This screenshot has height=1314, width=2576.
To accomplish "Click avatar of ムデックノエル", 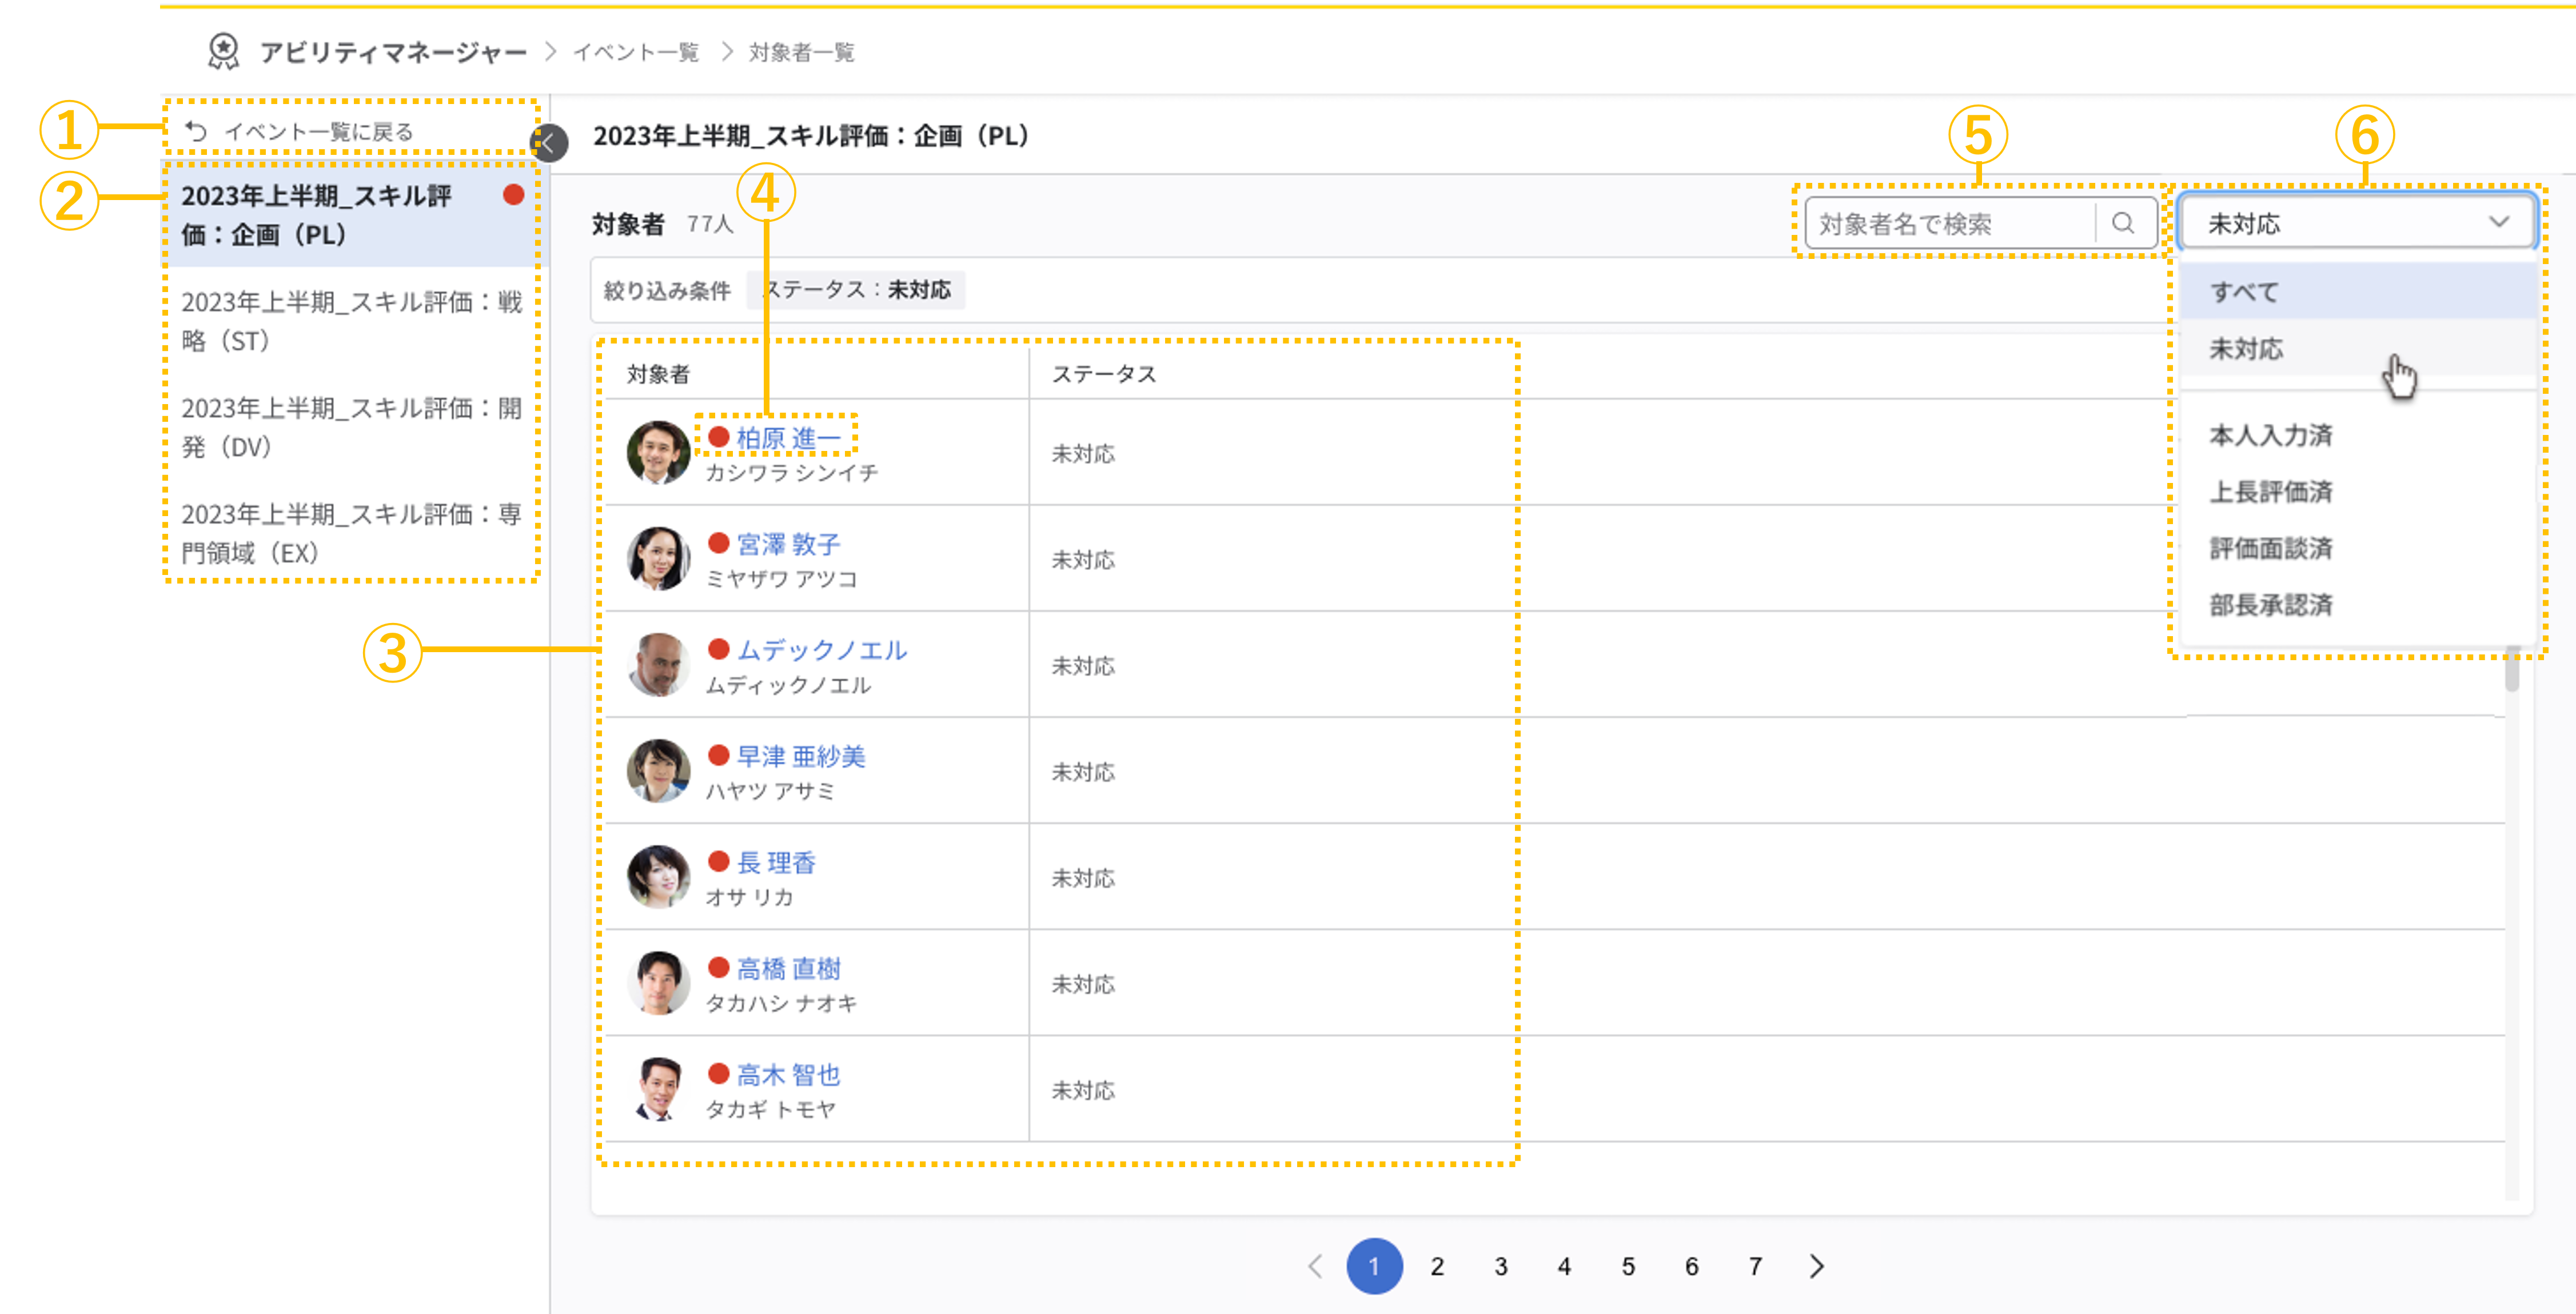I will (x=658, y=665).
